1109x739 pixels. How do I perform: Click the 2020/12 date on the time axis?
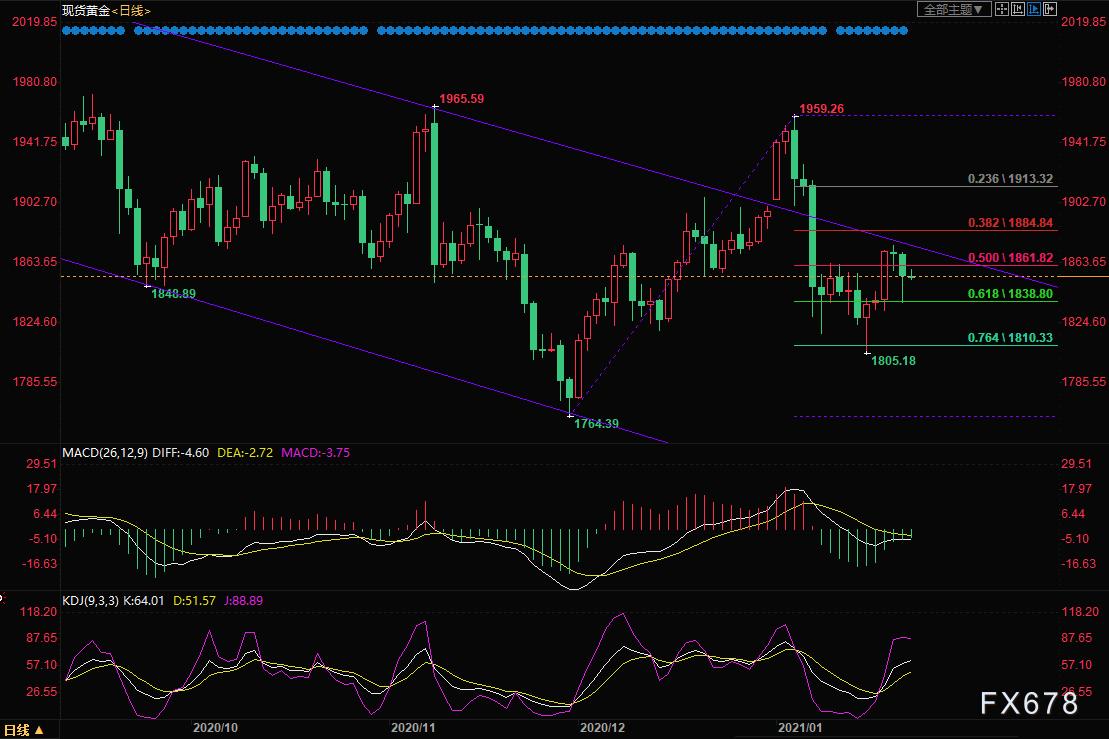click(x=602, y=728)
